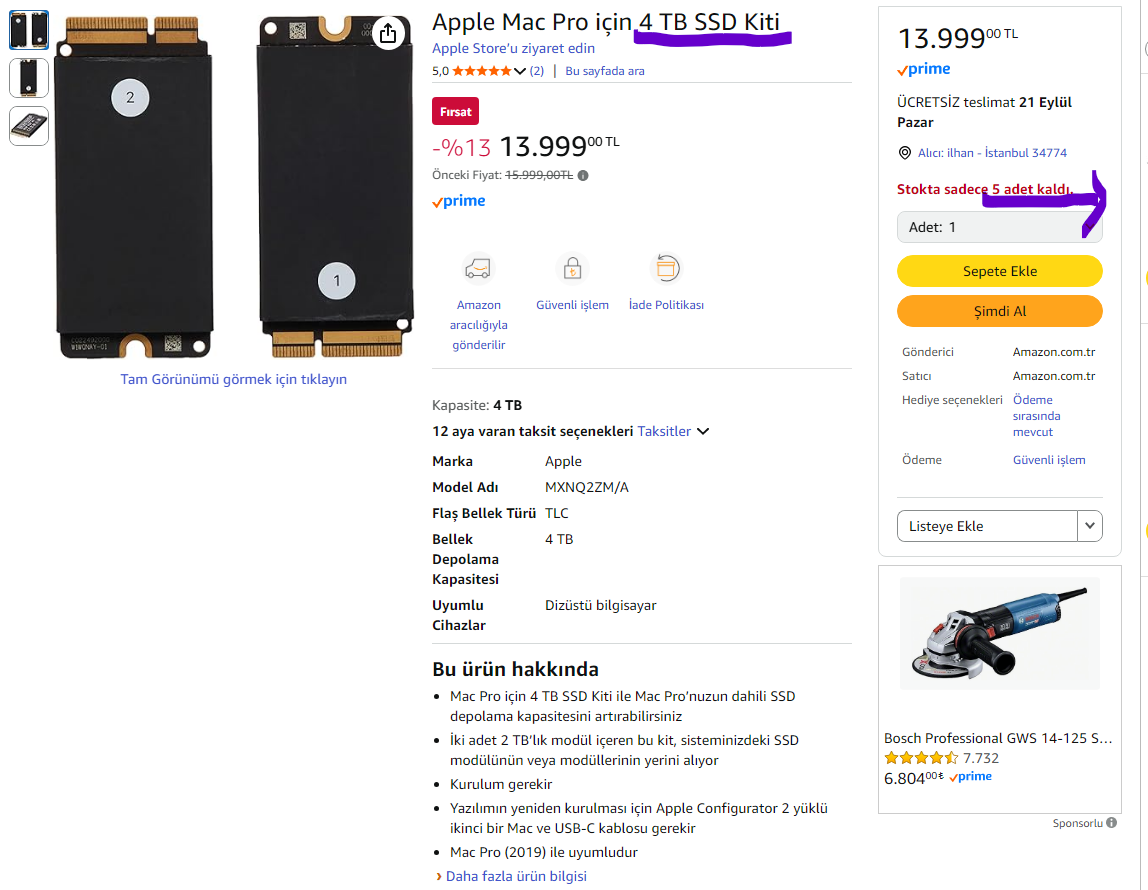The image size is (1148, 890).
Task: Open the Listeye Ekle dropdown arrow
Action: coord(1090,525)
